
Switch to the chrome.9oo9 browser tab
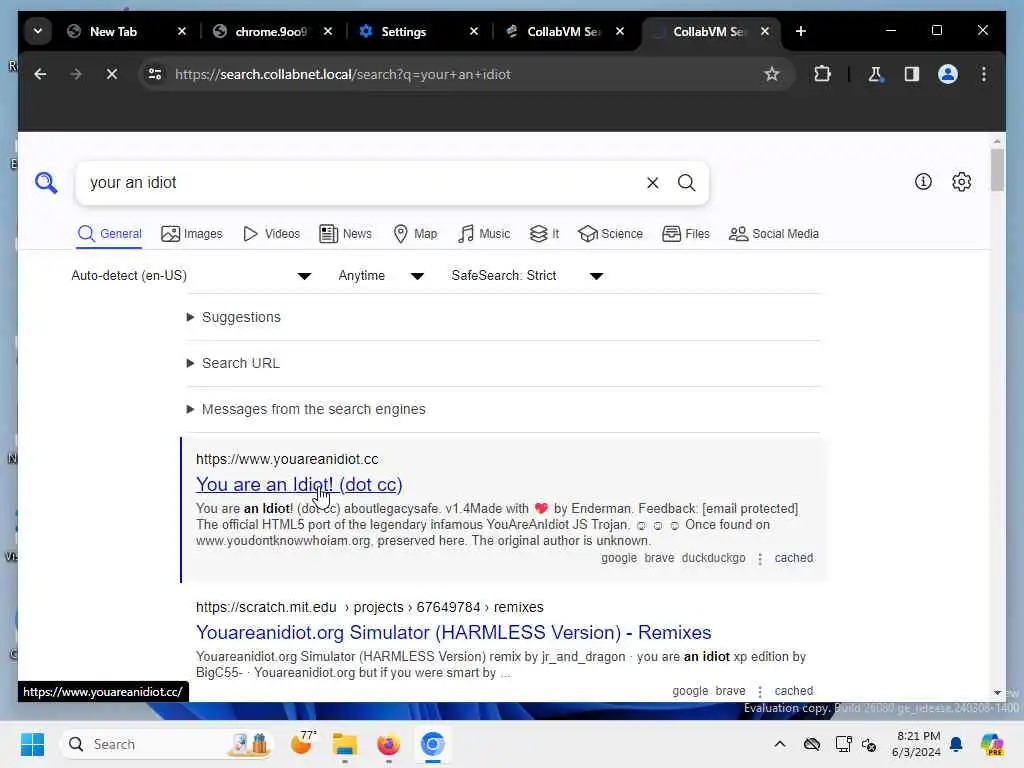272,31
